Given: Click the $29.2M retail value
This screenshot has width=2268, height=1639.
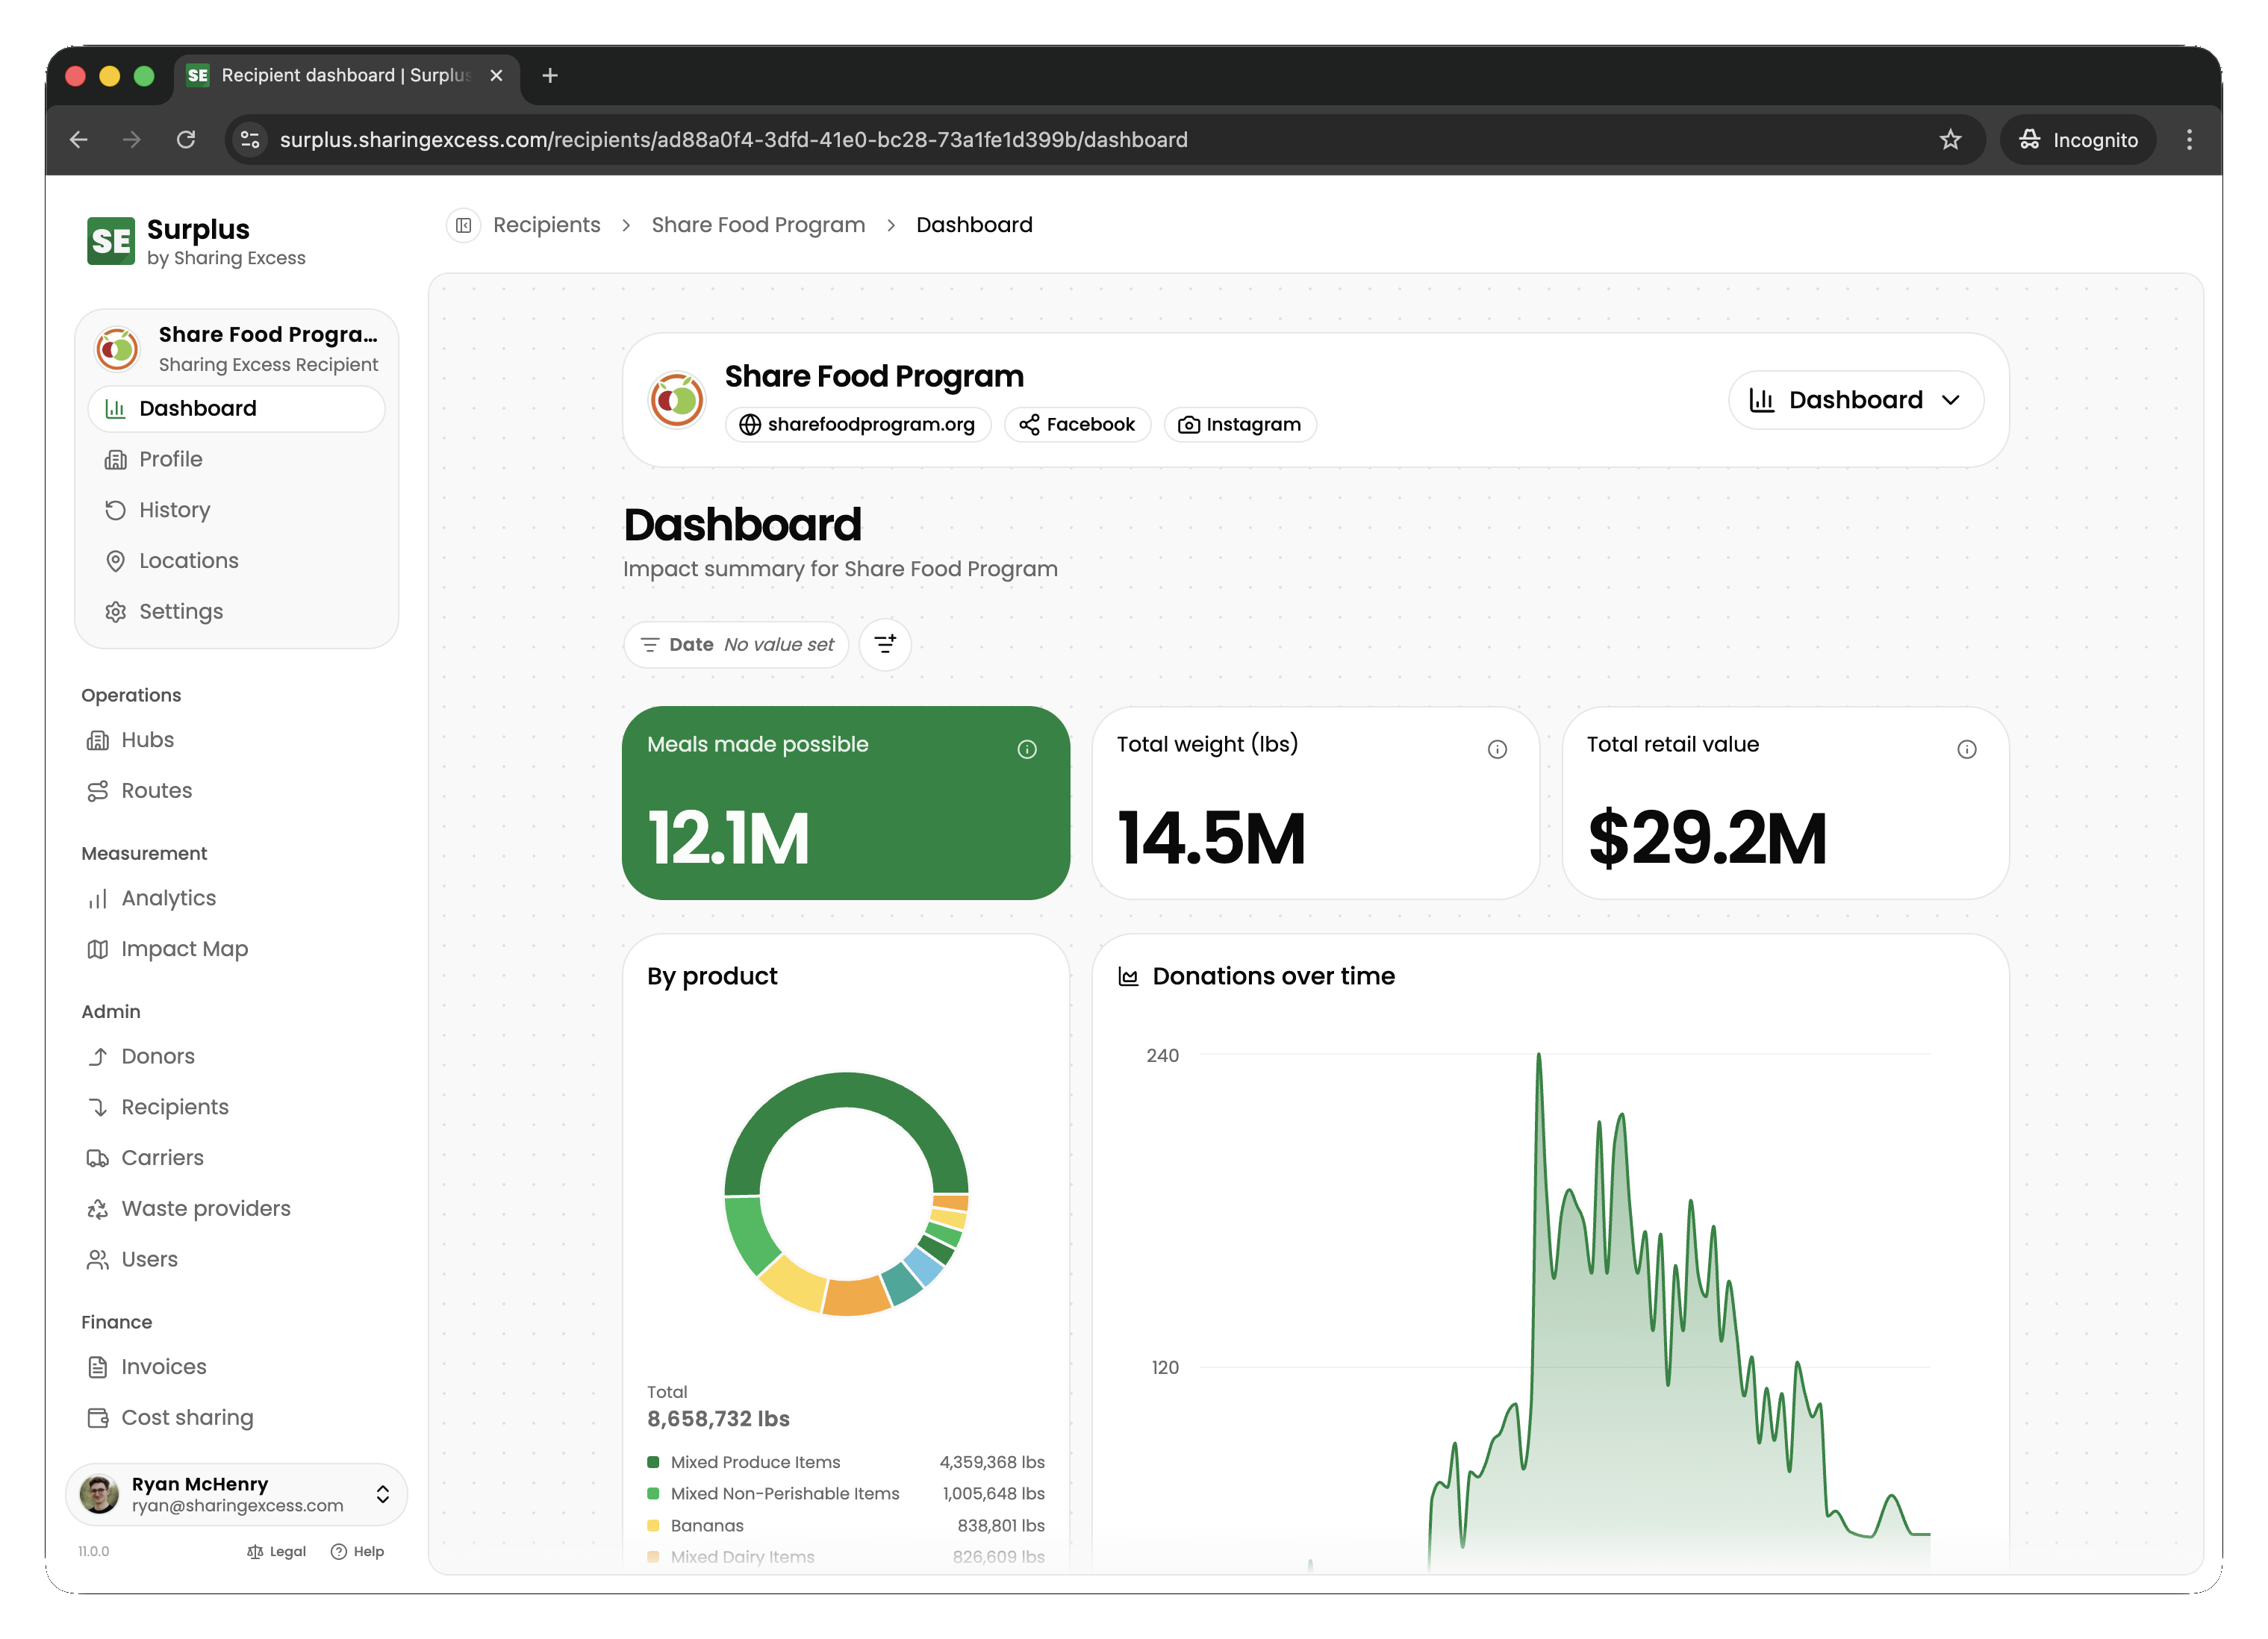Looking at the screenshot, I should pos(1707,838).
